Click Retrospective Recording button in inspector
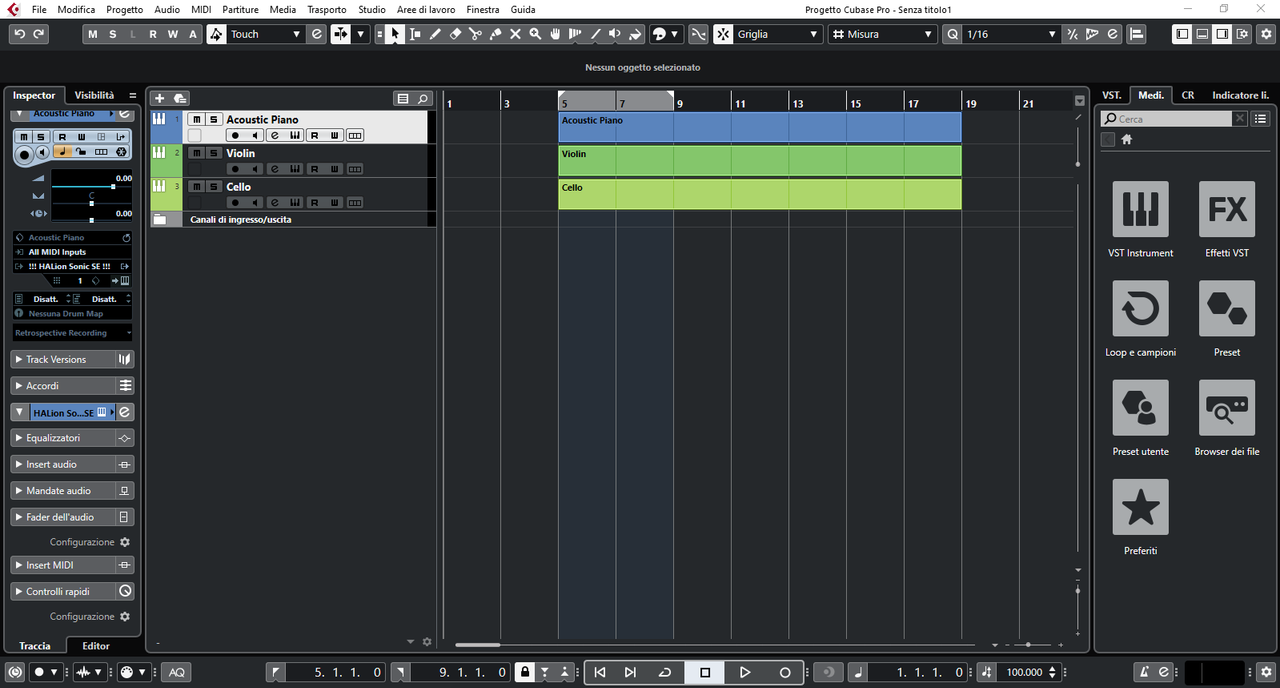Screen dimensions: 1280x688 [x=72, y=333]
